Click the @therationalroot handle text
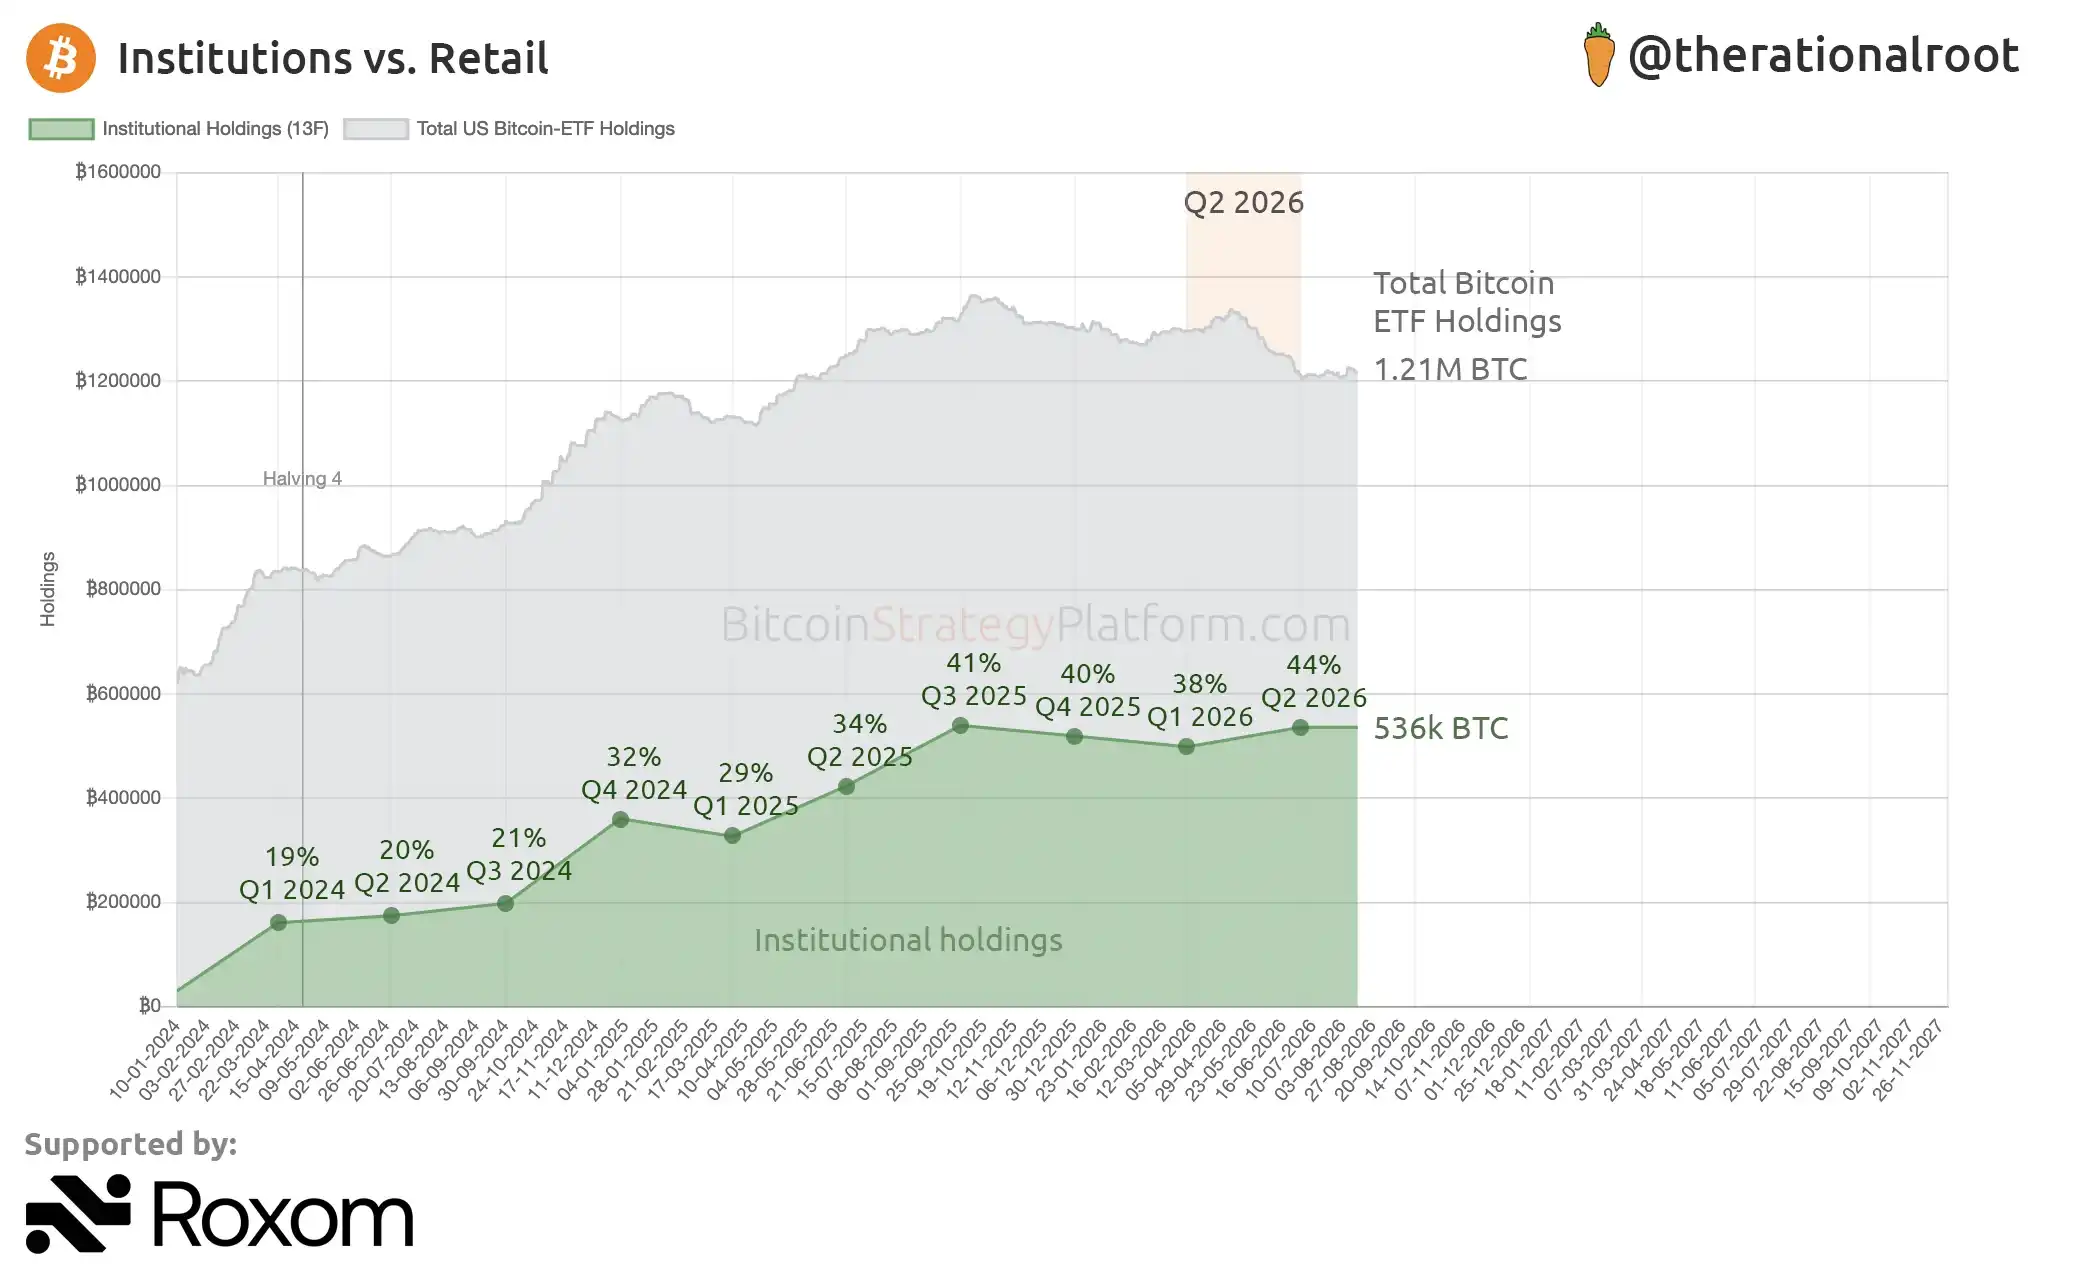 point(1823,56)
